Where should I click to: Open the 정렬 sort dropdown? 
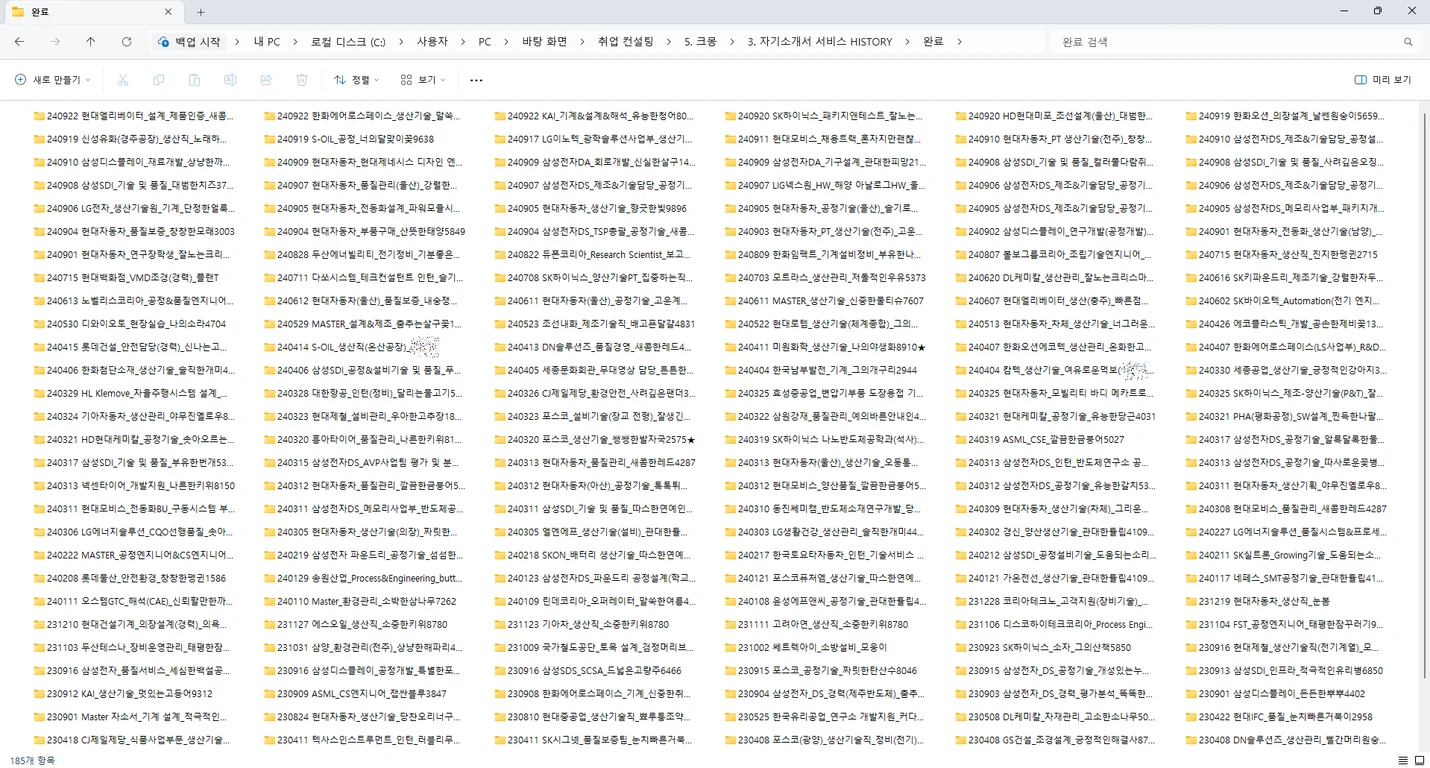[357, 80]
